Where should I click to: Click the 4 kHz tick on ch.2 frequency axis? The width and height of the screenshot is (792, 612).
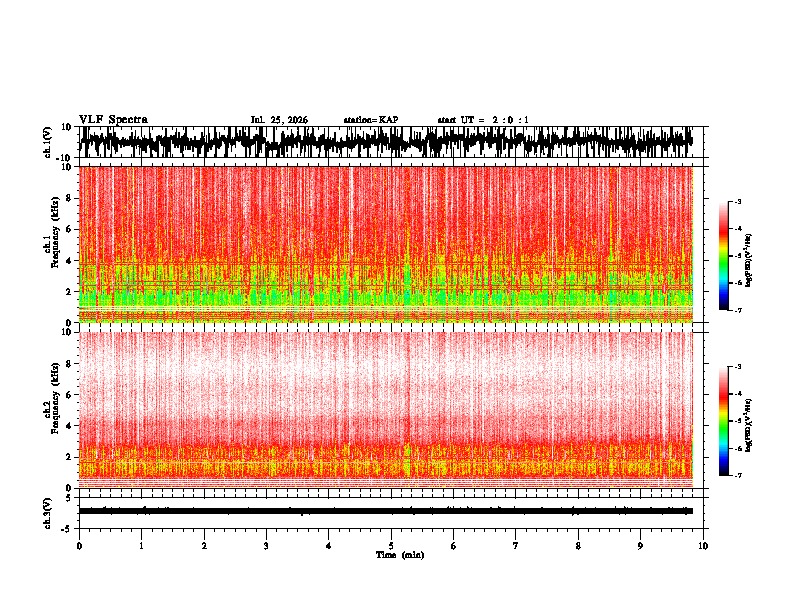(x=69, y=426)
